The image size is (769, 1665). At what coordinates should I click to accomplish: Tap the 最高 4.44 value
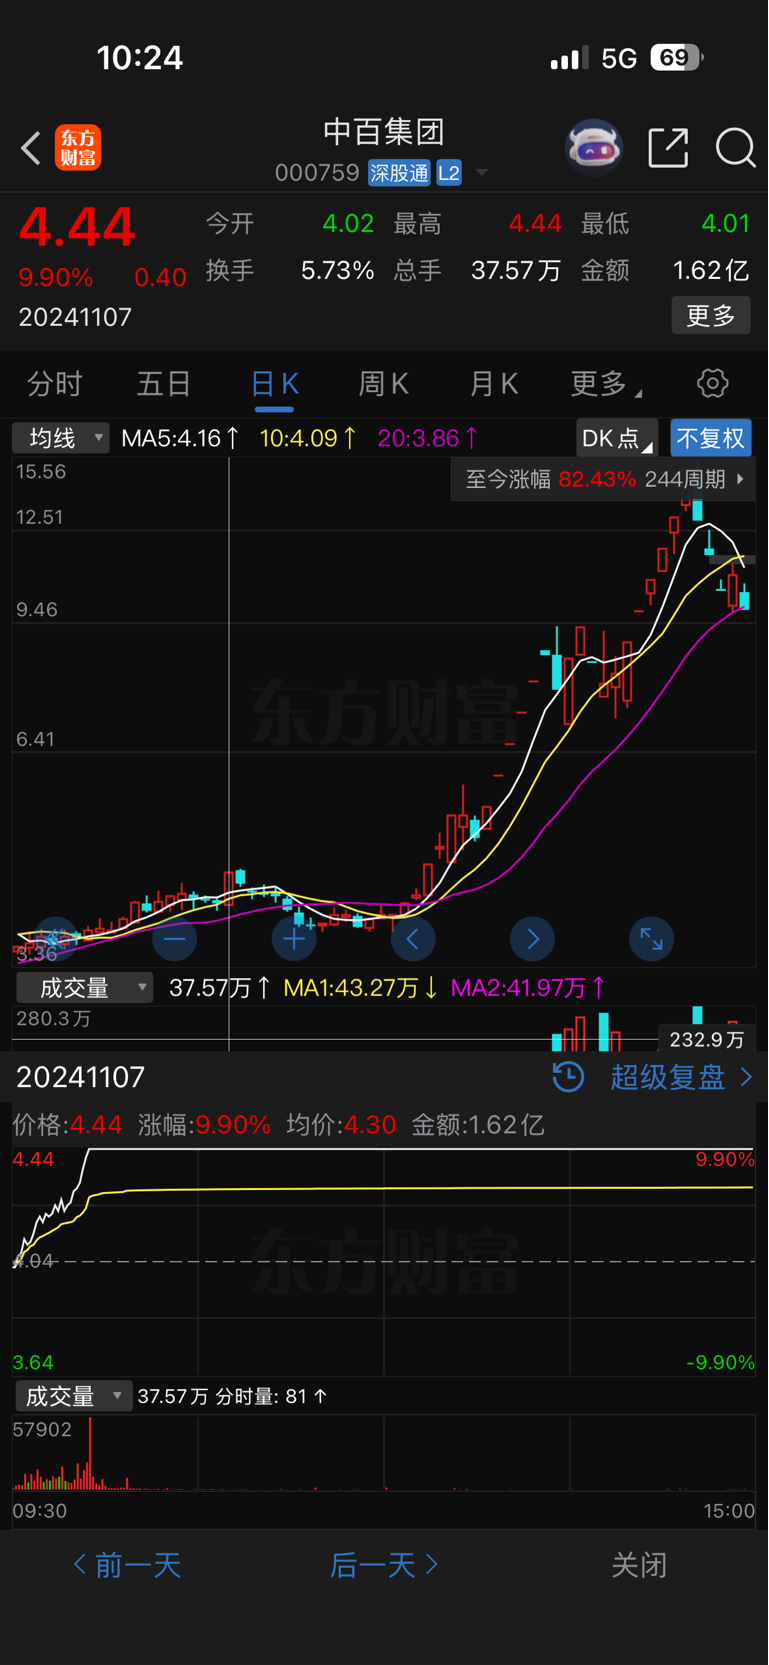[535, 223]
